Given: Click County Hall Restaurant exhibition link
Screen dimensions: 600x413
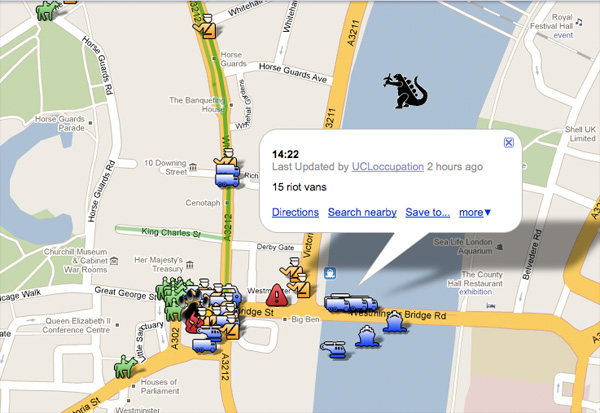Looking at the screenshot, I should [476, 292].
